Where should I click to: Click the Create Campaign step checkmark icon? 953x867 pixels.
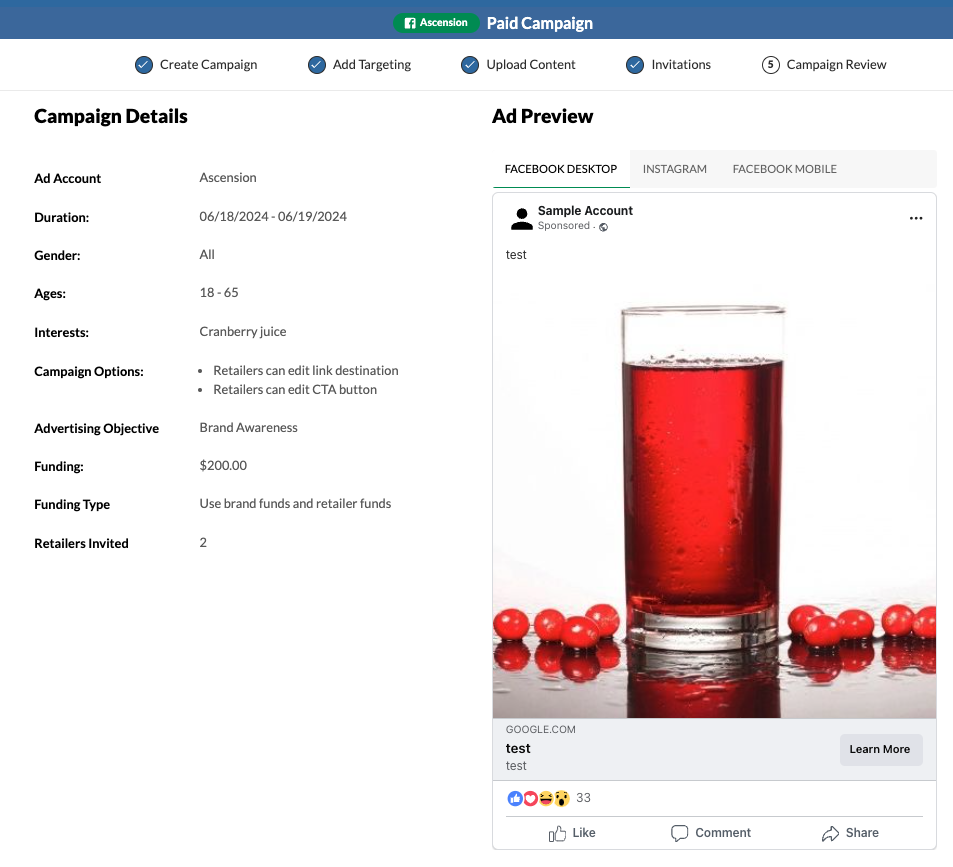click(144, 64)
